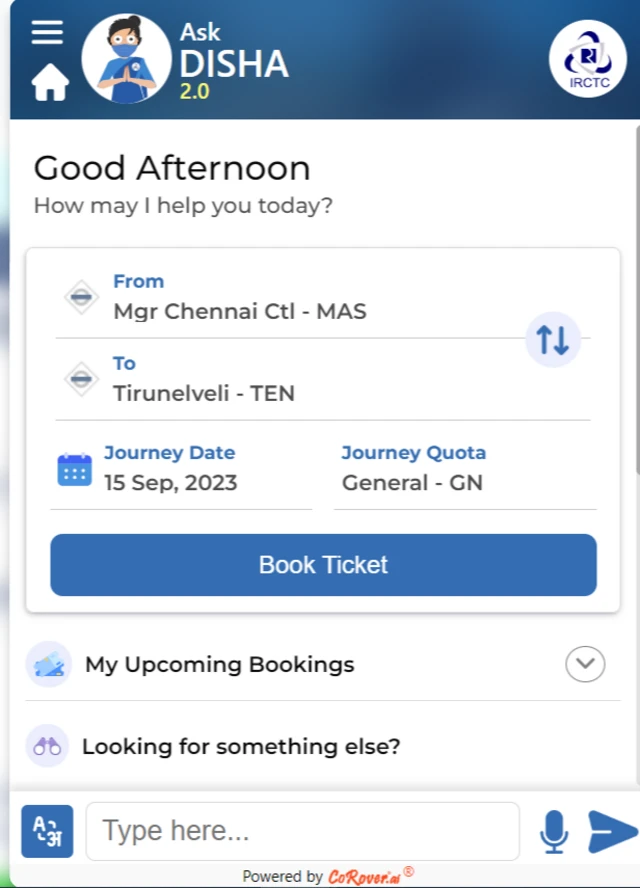
Task: Swap From and To stations
Action: pos(553,340)
